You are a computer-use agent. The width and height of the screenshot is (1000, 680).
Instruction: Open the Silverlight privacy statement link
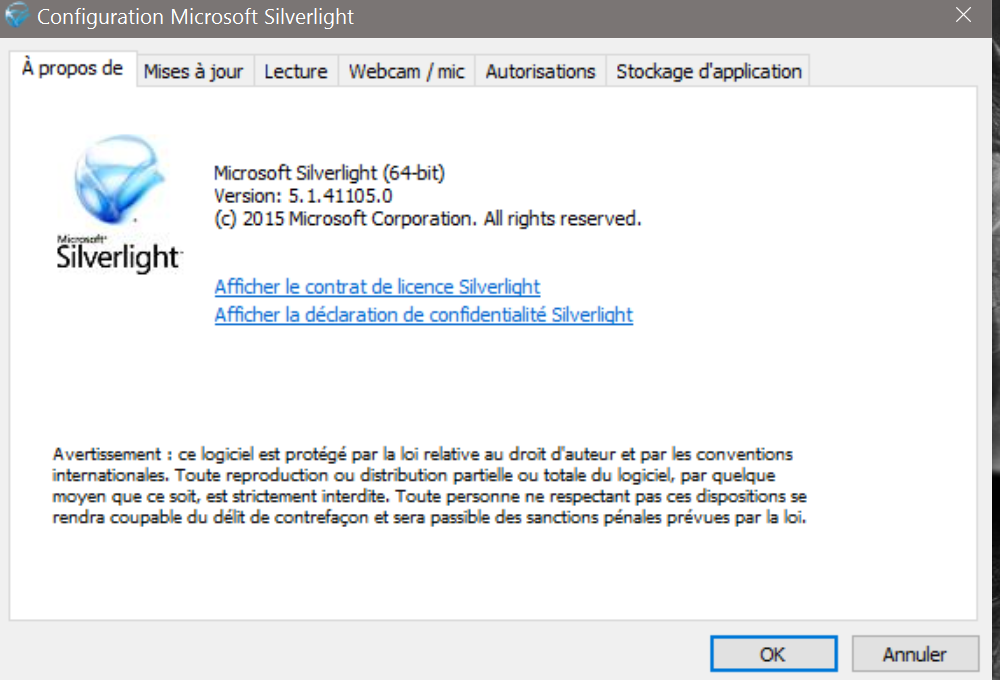pyautogui.click(x=423, y=315)
